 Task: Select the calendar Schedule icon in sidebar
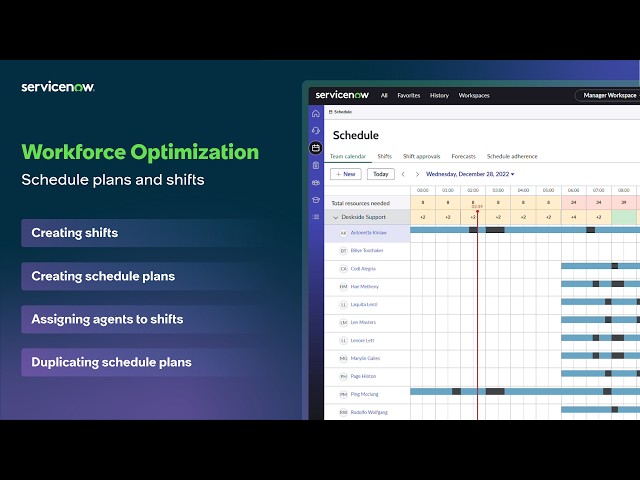(x=316, y=148)
